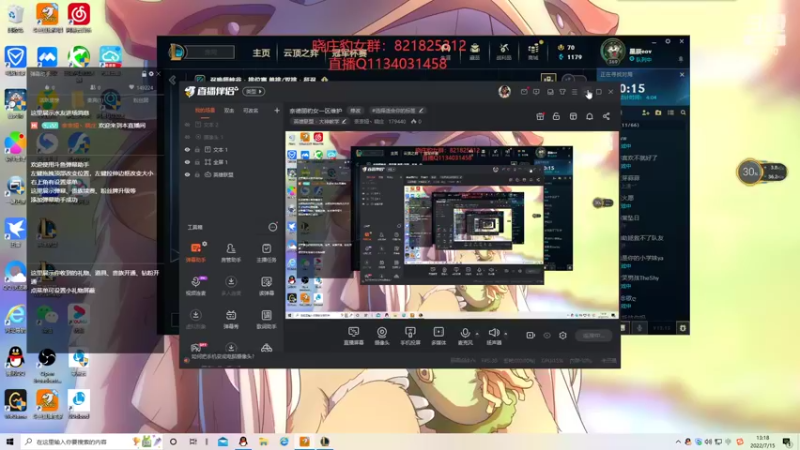Open the 主播任务 tool
The width and height of the screenshot is (800, 450).
click(266, 253)
